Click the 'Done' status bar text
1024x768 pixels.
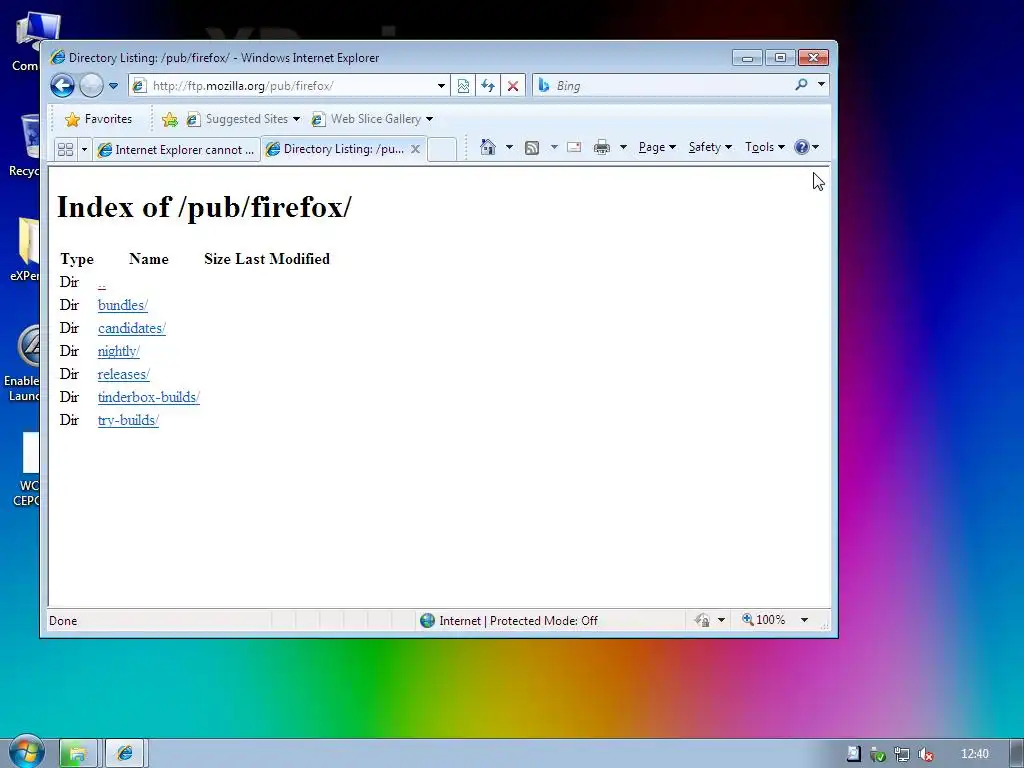click(63, 621)
